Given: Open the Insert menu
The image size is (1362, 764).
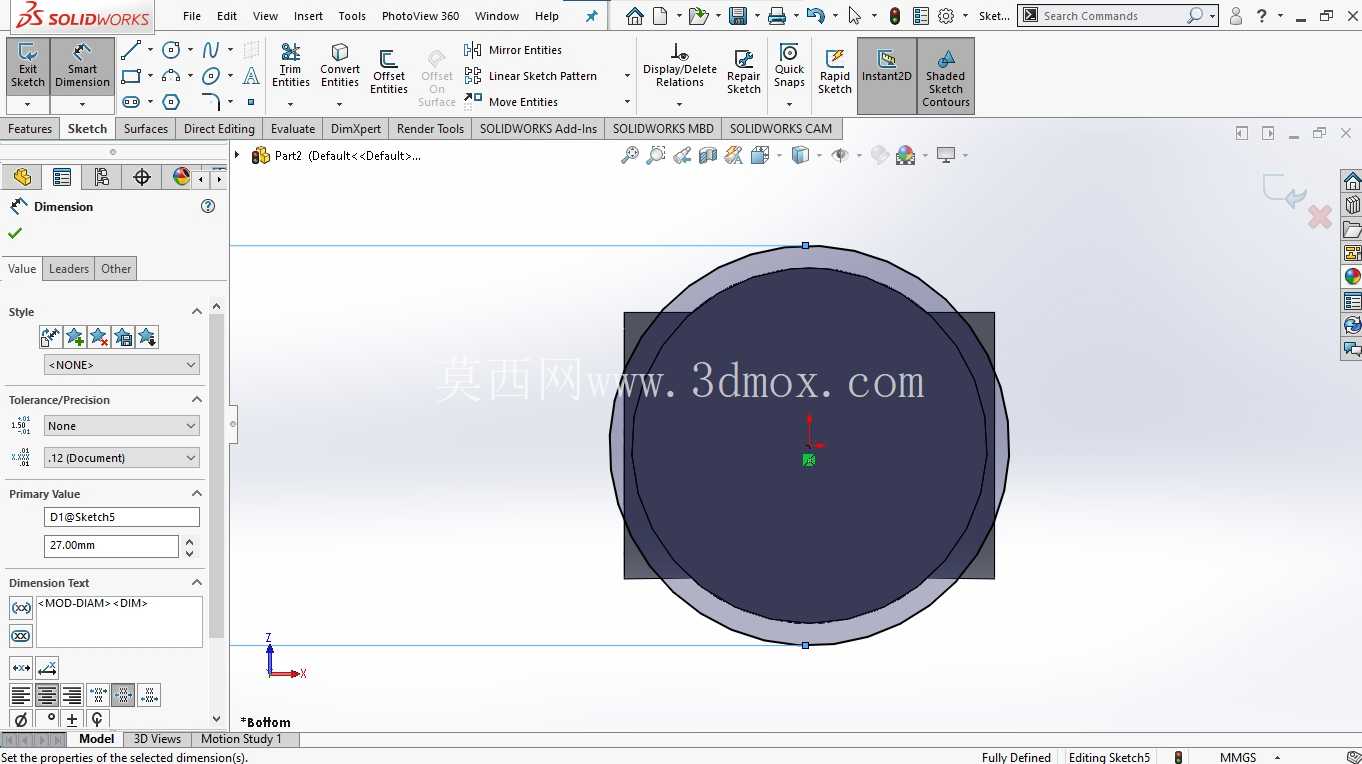Looking at the screenshot, I should tap(308, 16).
